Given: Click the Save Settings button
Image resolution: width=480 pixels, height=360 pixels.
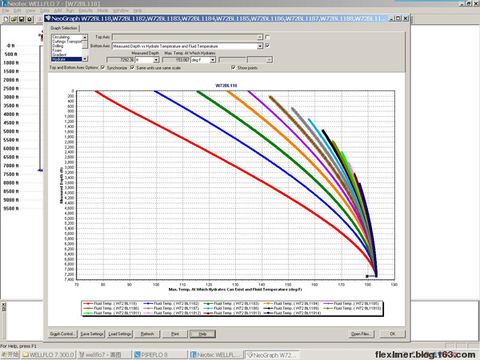Looking at the screenshot, I should click(92, 334).
